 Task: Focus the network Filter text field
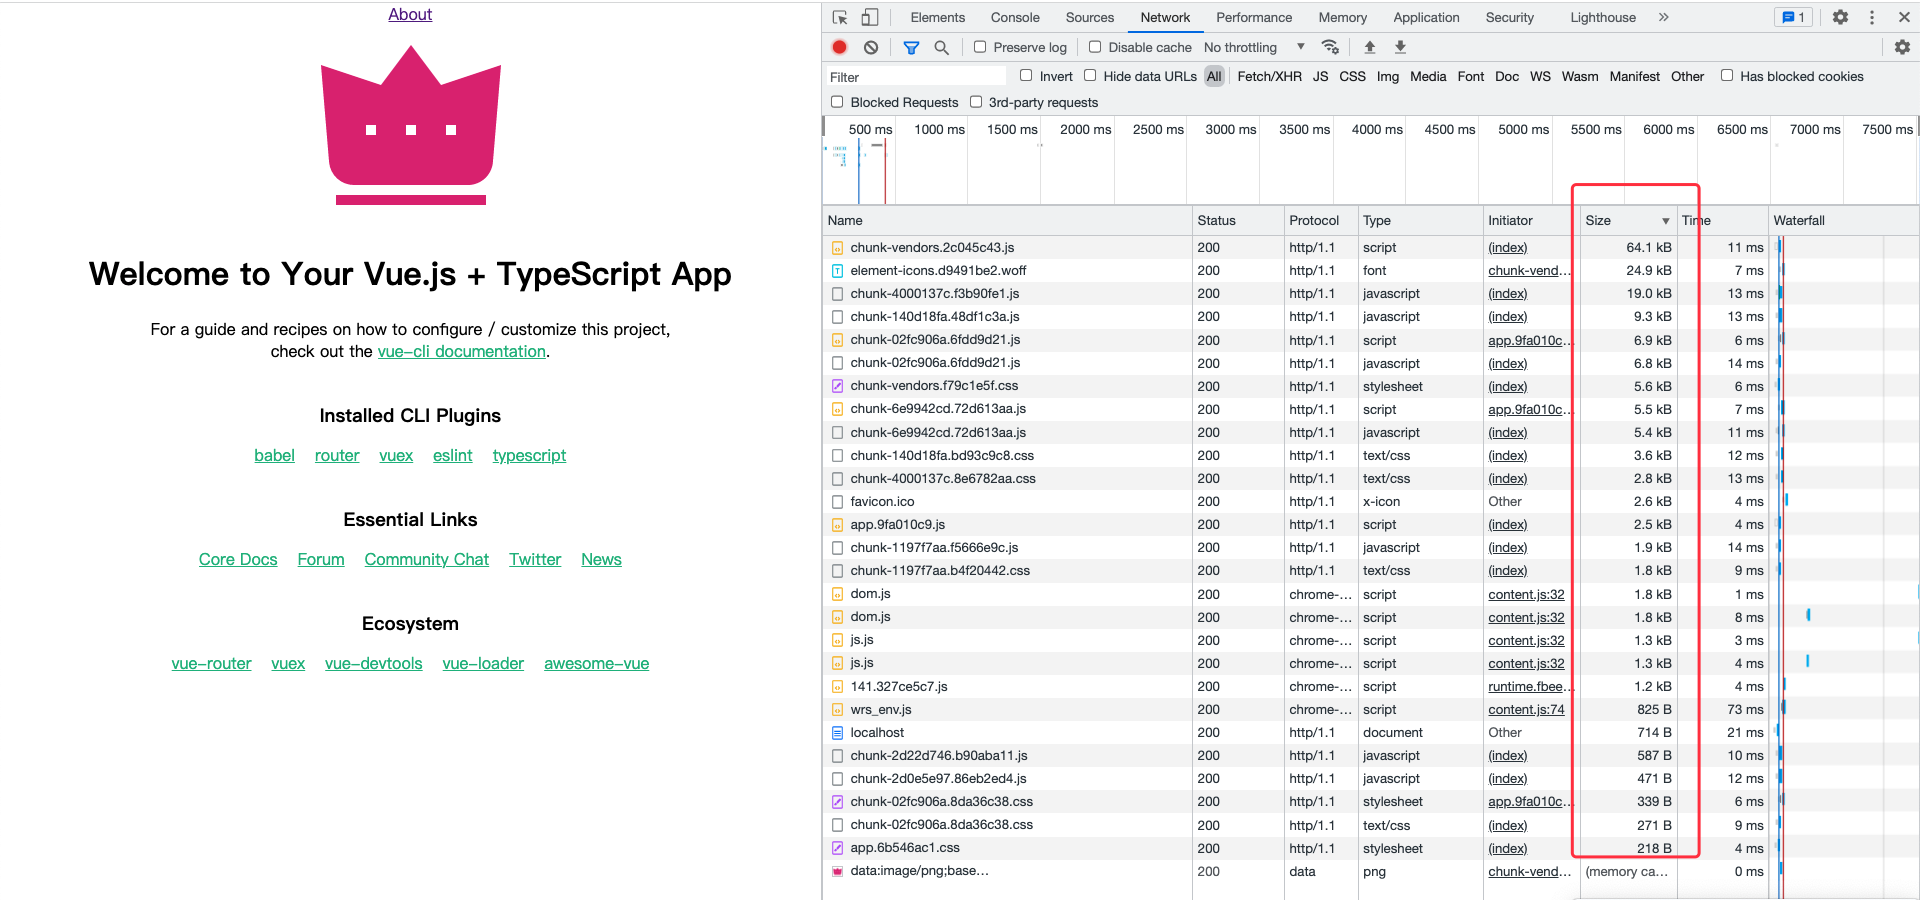pos(915,77)
